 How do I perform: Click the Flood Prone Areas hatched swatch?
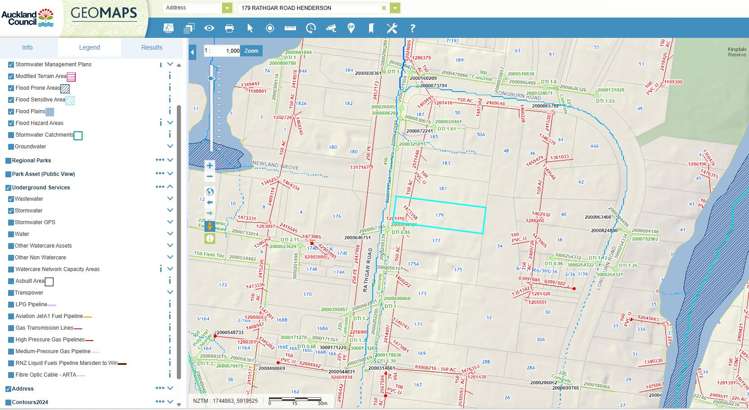pyautogui.click(x=65, y=88)
